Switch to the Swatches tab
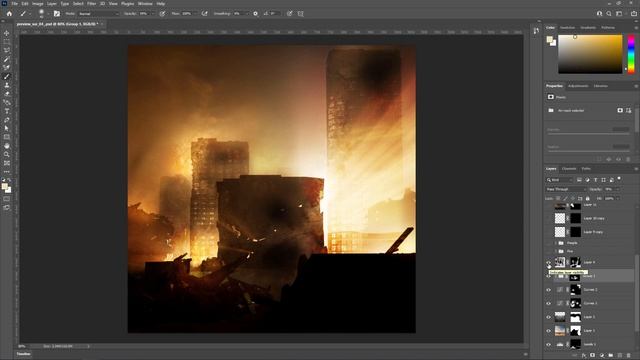Viewport: 640px width, 360px height. (567, 27)
